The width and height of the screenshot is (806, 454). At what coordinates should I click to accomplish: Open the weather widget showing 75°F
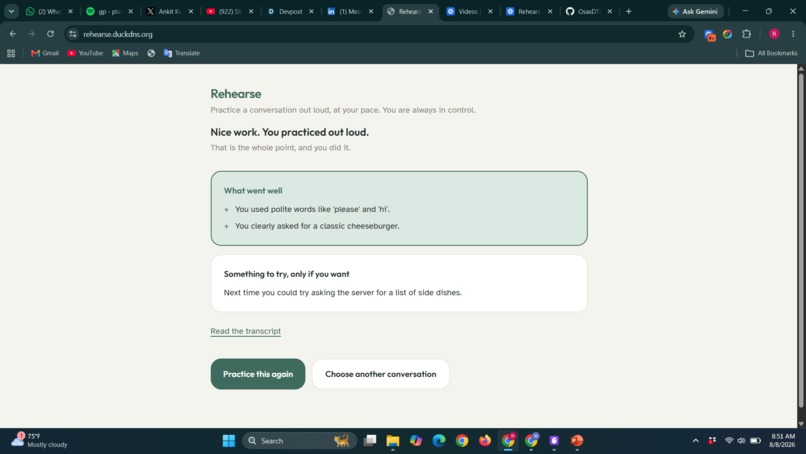point(40,440)
